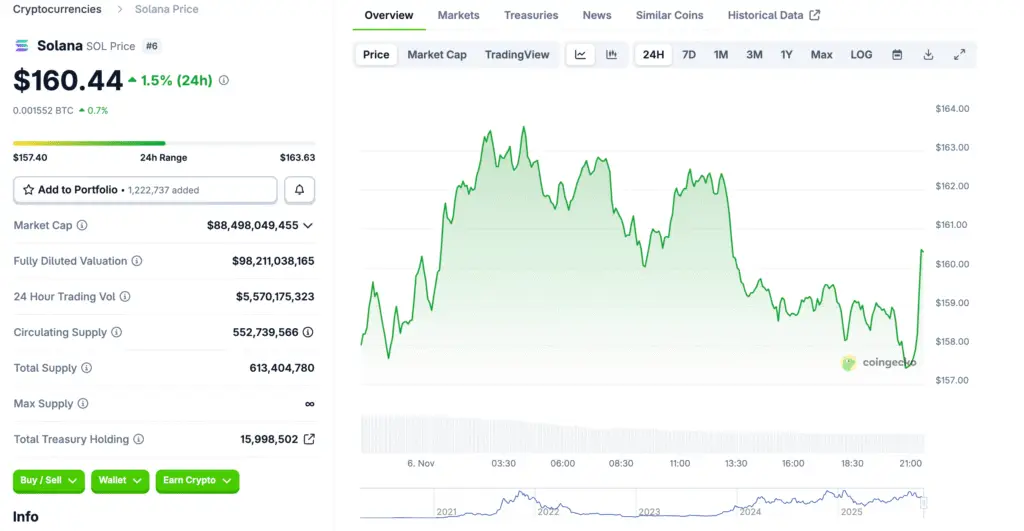Select the line chart view icon

pyautogui.click(x=580, y=54)
